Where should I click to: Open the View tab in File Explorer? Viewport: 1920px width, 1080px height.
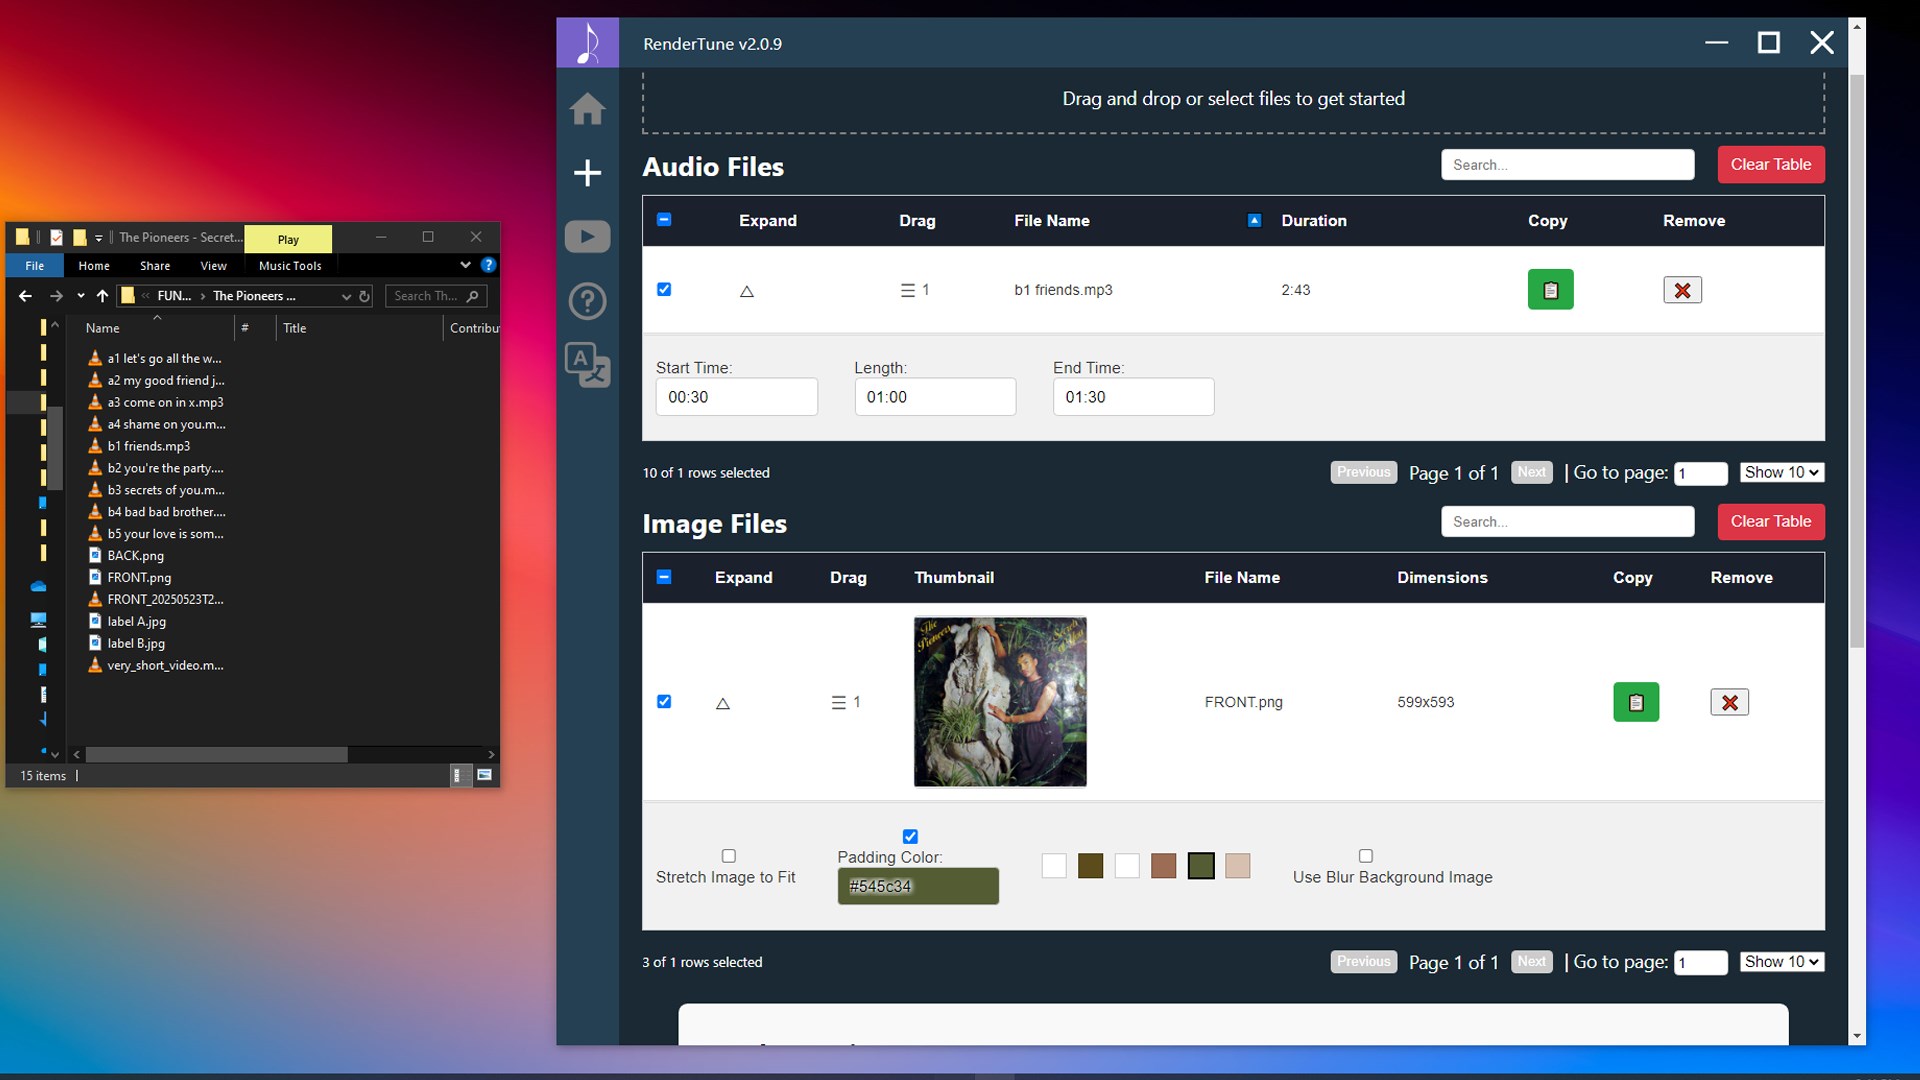click(x=213, y=266)
